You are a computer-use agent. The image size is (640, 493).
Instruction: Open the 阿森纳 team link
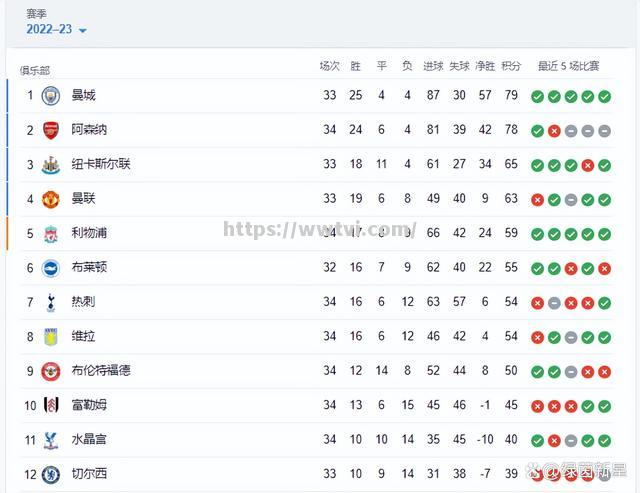(x=89, y=130)
